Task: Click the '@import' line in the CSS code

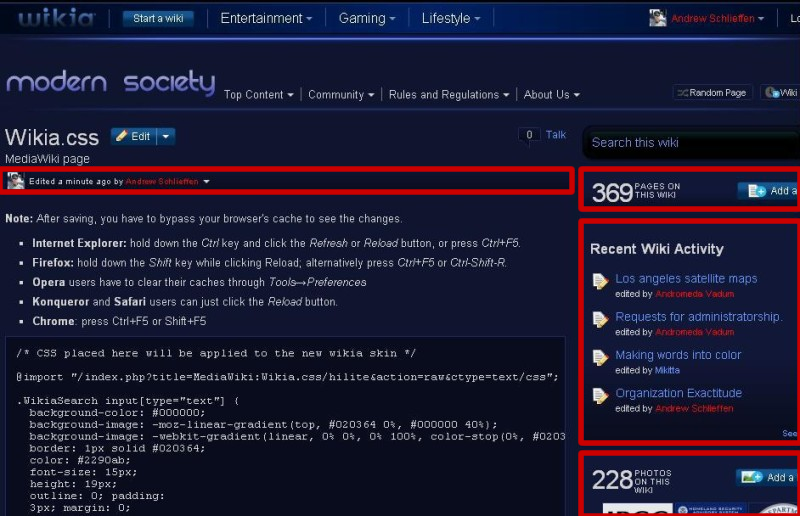Action: [x=287, y=377]
